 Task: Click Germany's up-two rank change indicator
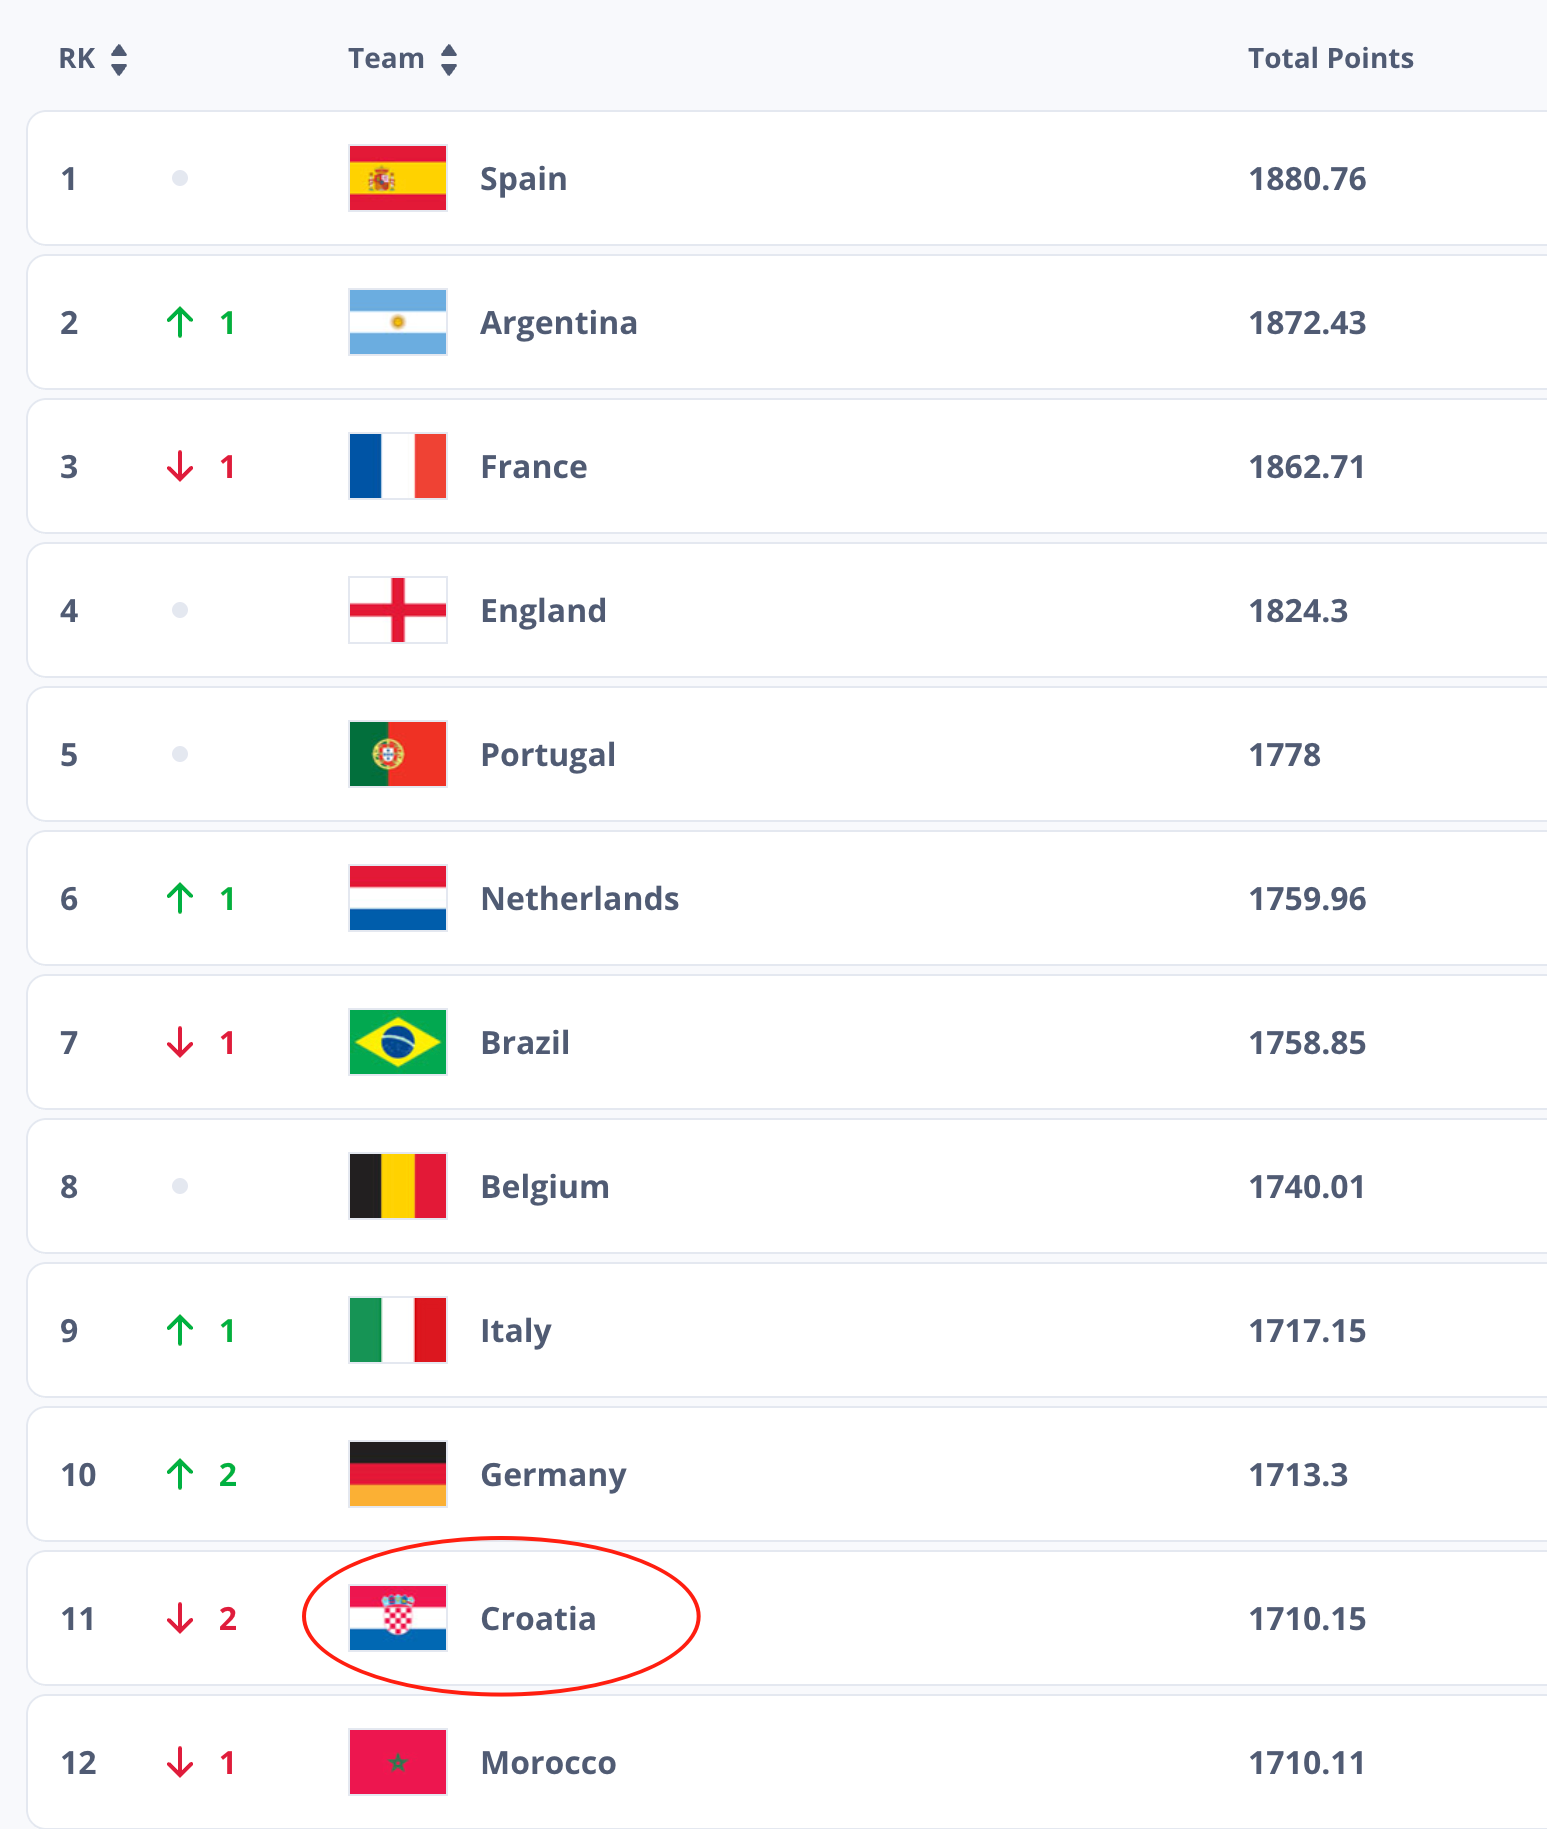pyautogui.click(x=200, y=1474)
